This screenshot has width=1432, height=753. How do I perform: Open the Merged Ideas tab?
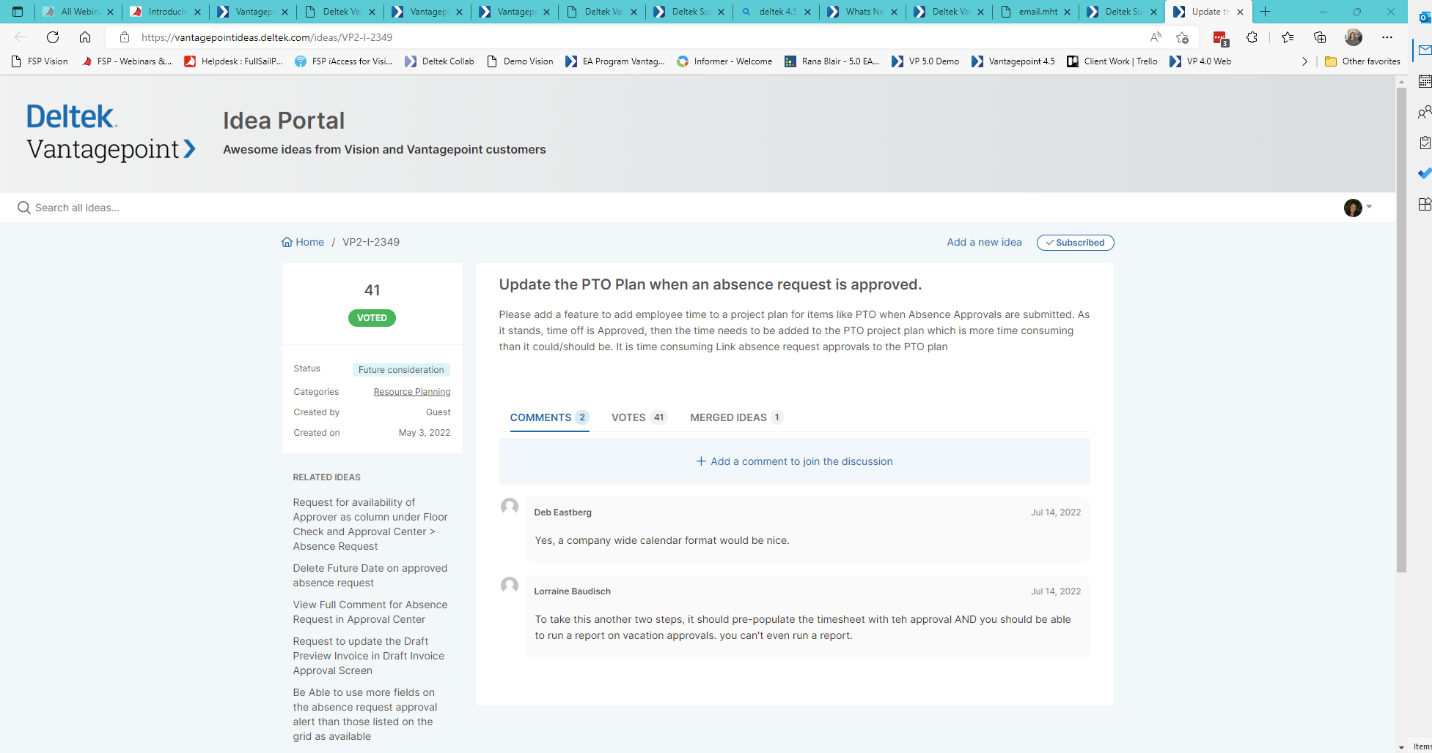[737, 417]
